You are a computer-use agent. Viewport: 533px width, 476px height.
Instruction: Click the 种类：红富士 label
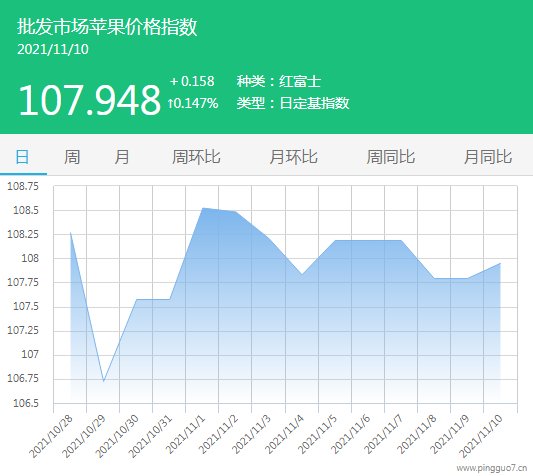(x=279, y=81)
